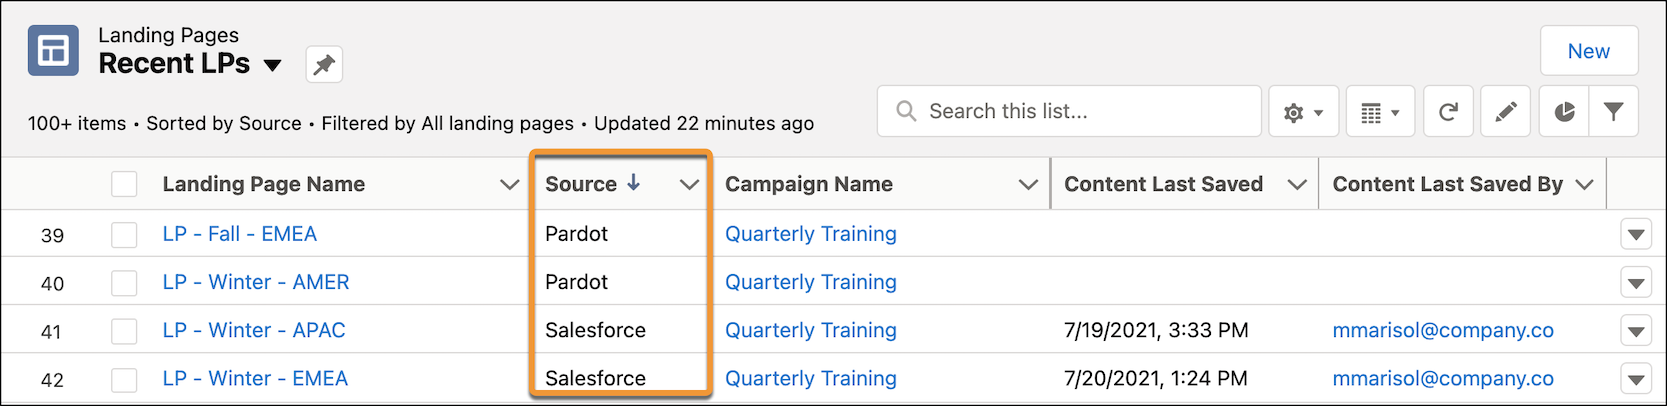Viewport: 1667px width, 406px height.
Task: Click the Pardot source cell in row 39
Action: coord(576,234)
